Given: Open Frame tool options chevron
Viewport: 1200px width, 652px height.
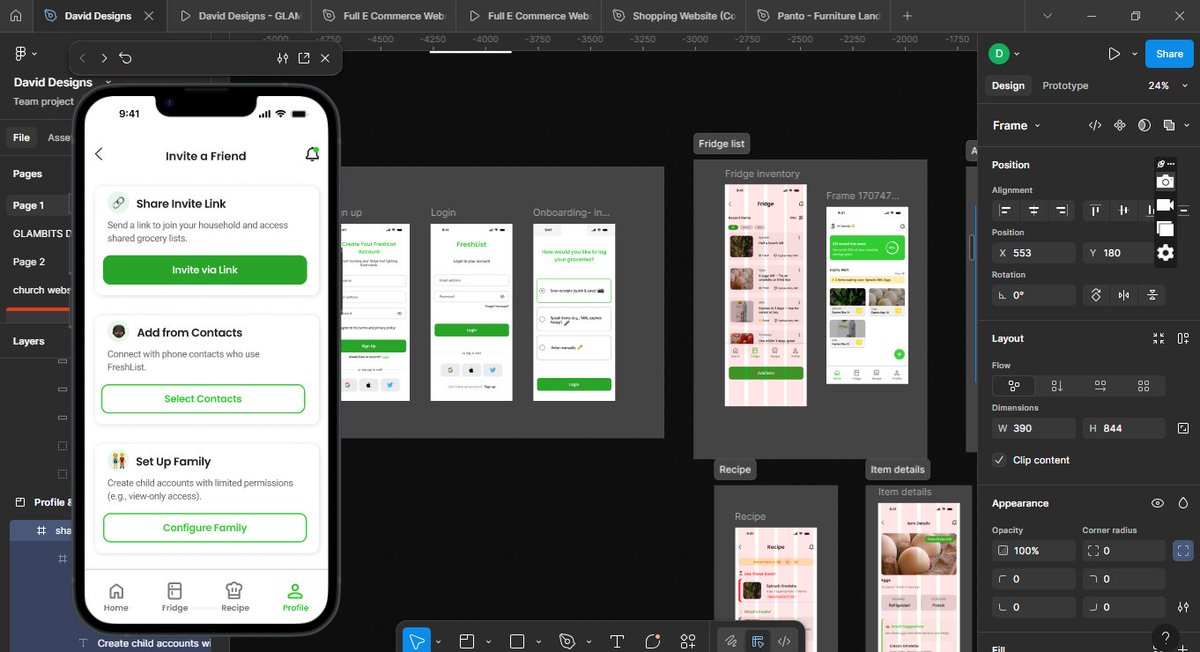Looking at the screenshot, I should pos(488,642).
